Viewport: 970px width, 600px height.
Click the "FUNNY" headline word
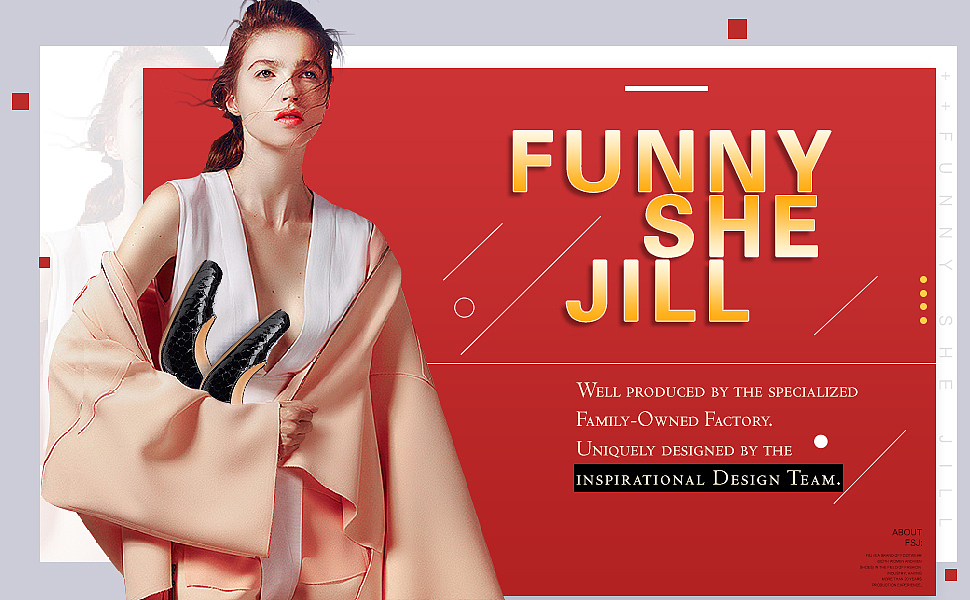(x=671, y=161)
